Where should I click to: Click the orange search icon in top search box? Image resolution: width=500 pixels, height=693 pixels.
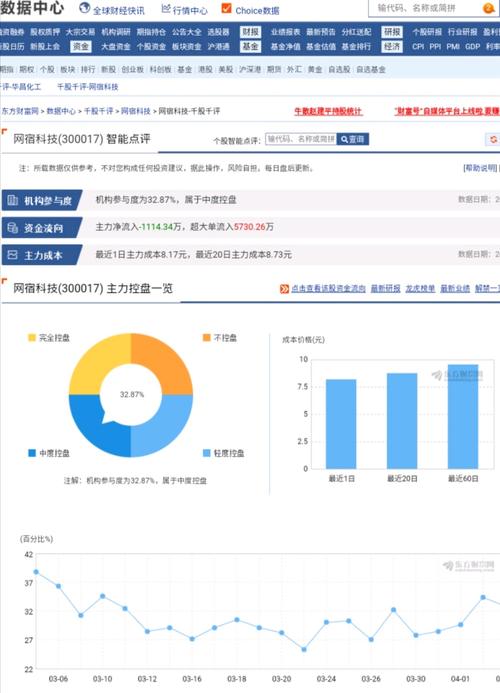pyautogui.click(x=489, y=8)
